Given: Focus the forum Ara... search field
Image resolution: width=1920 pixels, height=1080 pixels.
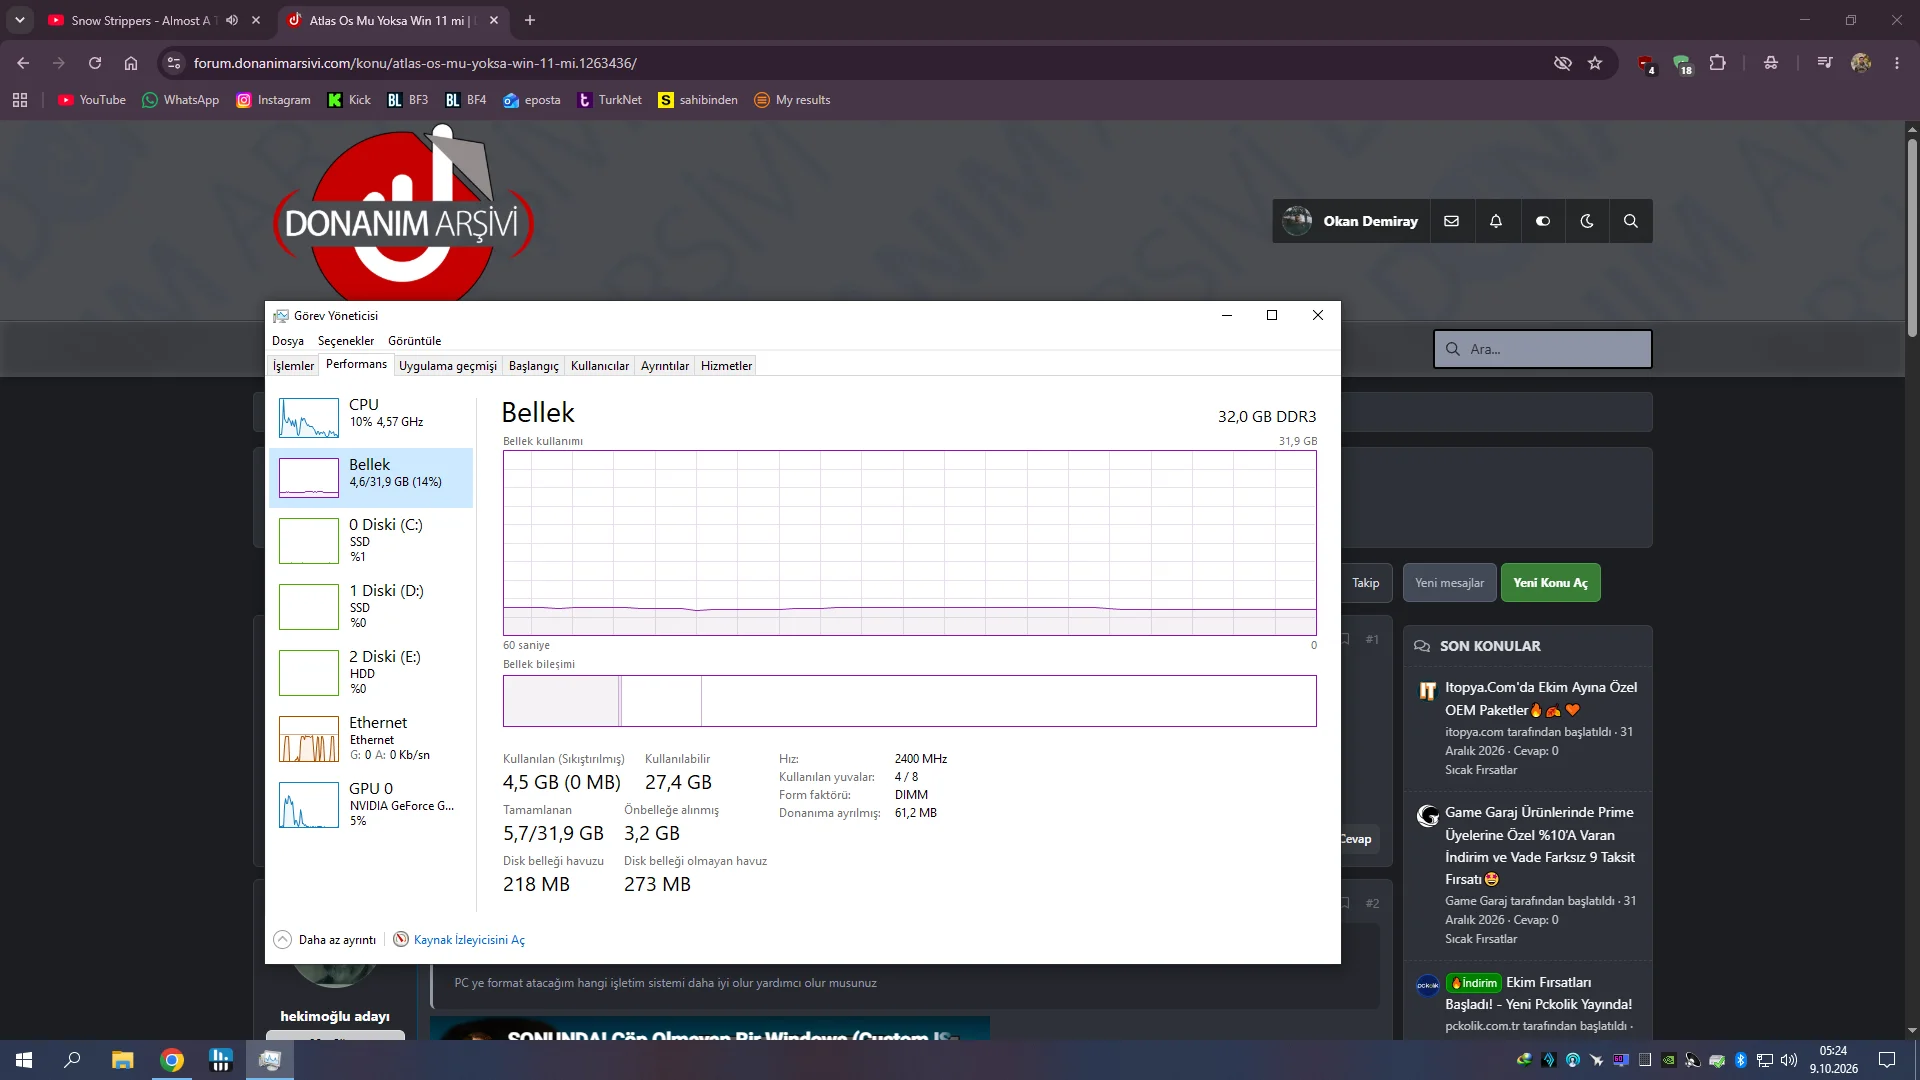Looking at the screenshot, I should 1542,349.
